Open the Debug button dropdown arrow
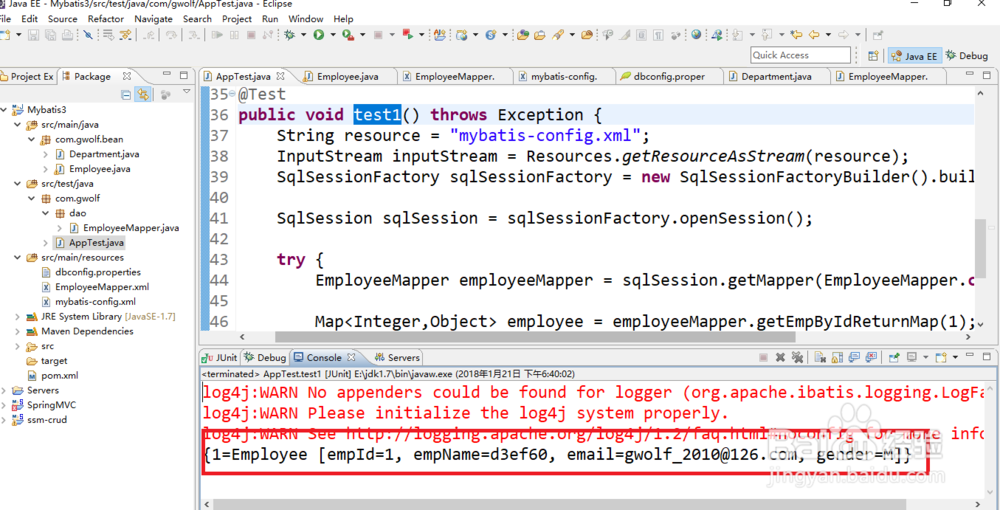The image size is (1000, 510). [303, 34]
